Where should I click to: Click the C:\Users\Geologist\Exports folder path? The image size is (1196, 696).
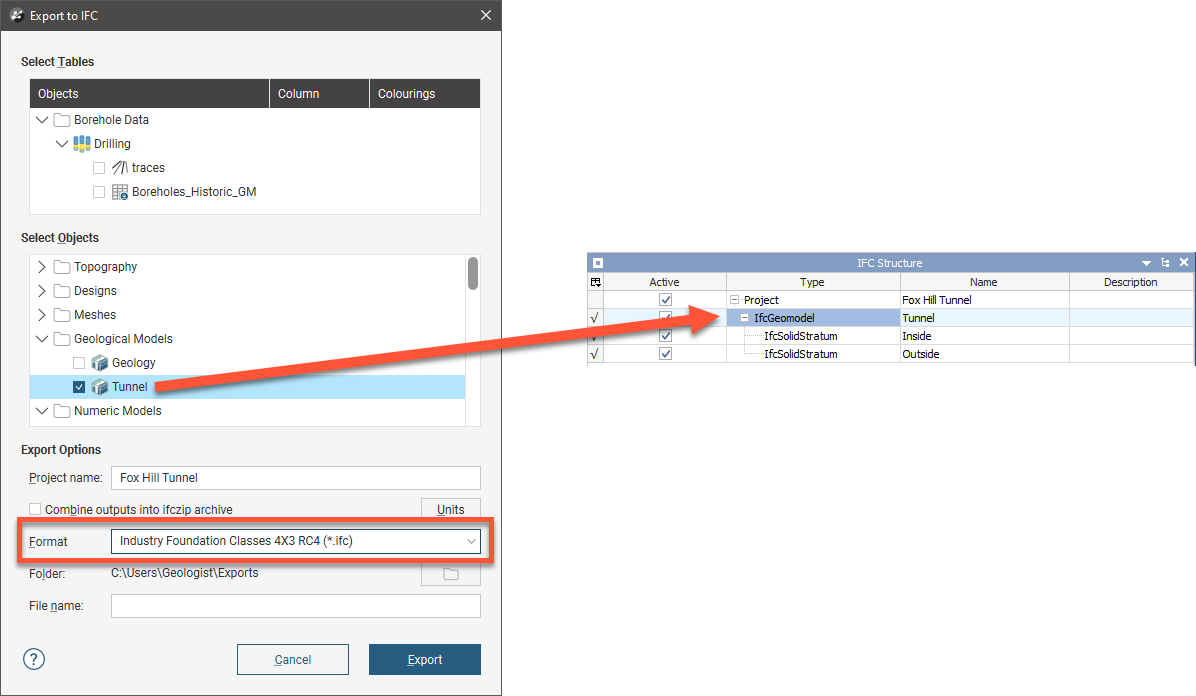click(185, 573)
